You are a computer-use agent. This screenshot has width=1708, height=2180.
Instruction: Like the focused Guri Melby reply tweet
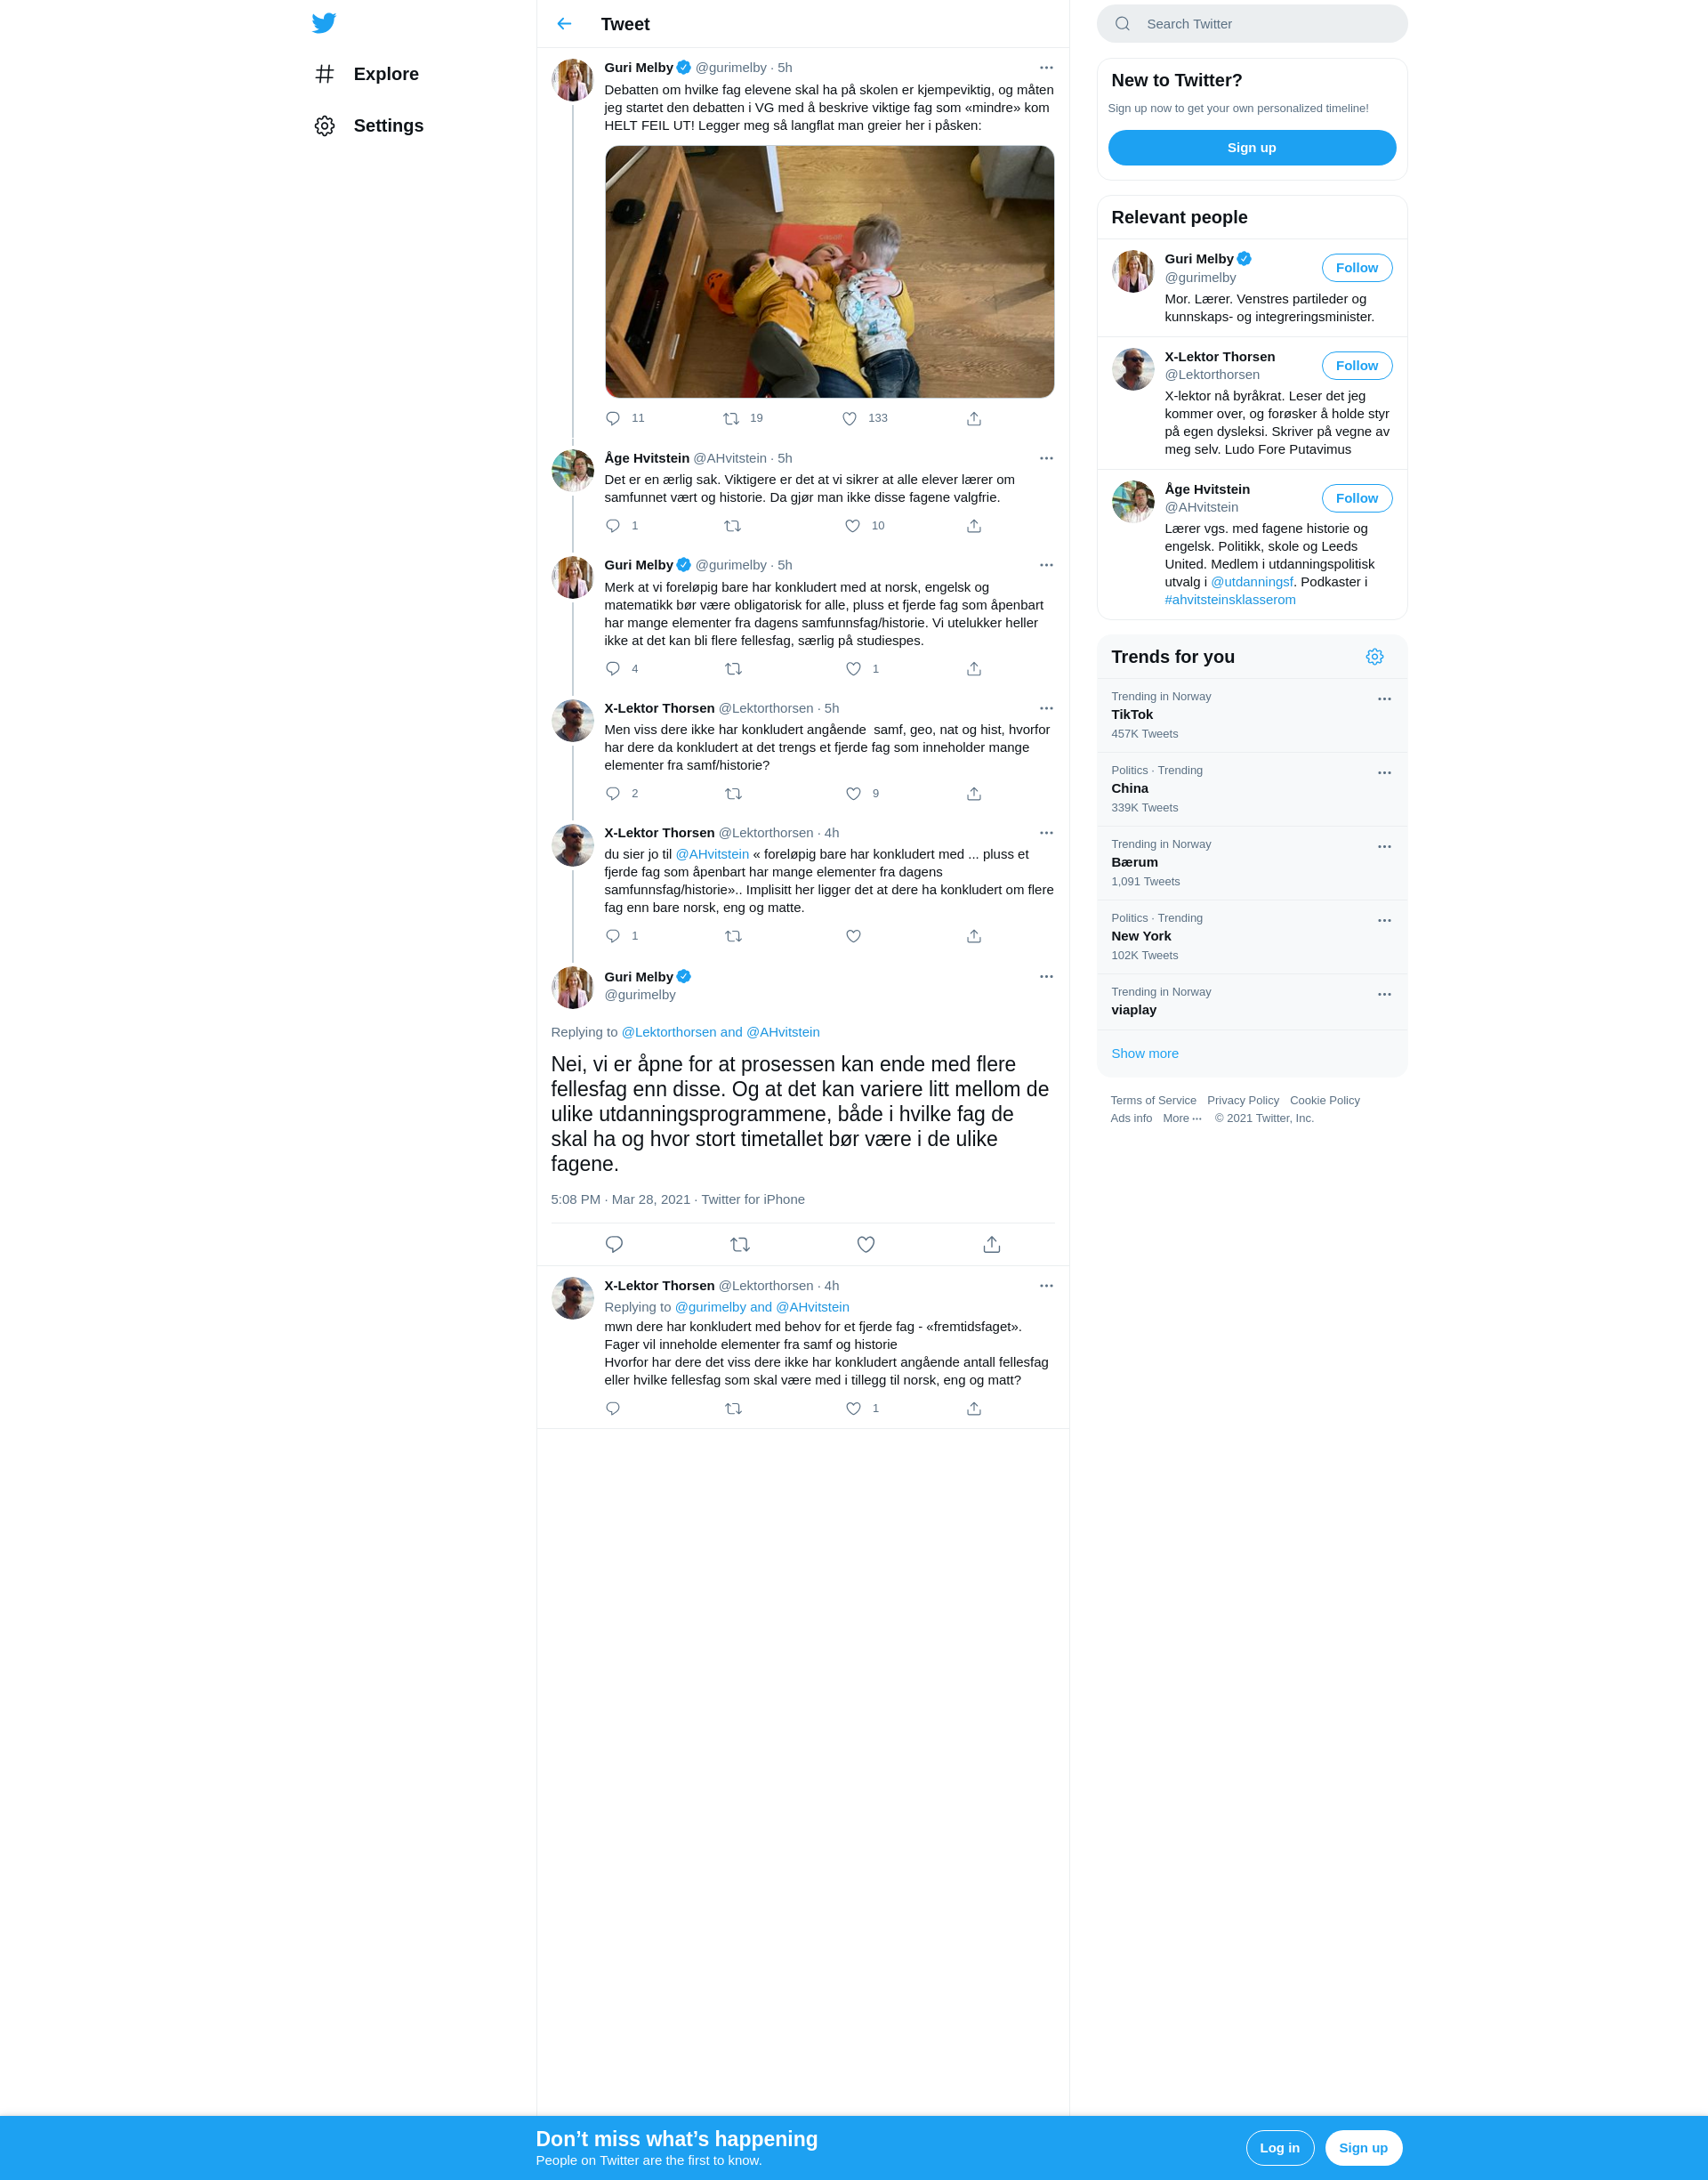866,1245
